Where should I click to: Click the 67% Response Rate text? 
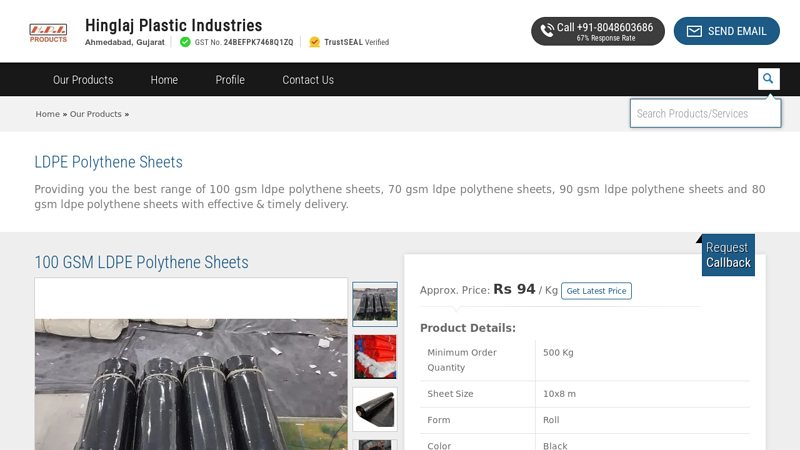coord(606,38)
